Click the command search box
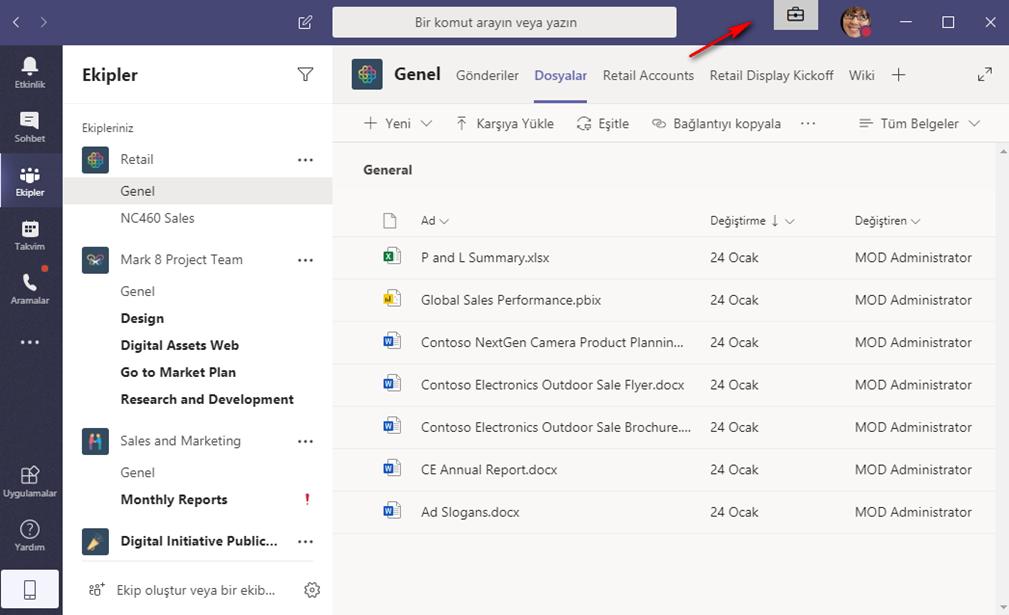Screen dimensions: 1009x615 pos(504,23)
